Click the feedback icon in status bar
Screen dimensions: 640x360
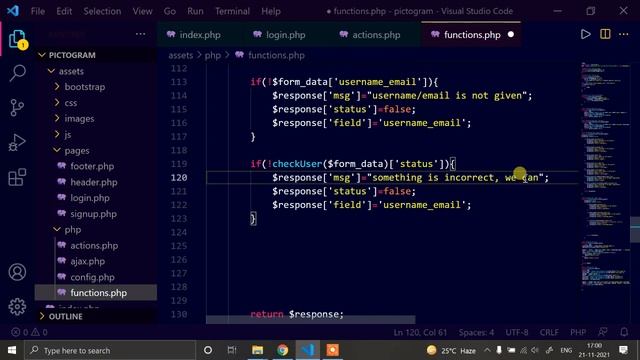tap(603, 332)
